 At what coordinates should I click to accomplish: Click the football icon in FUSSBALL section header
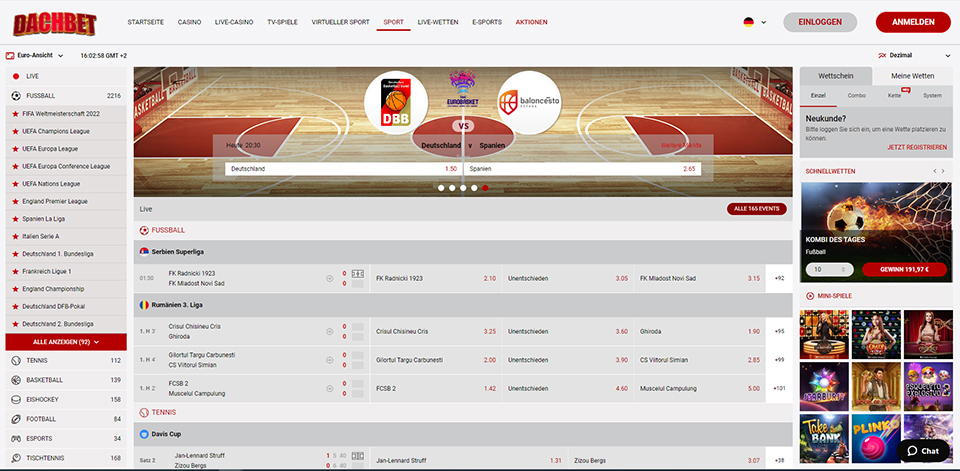(x=144, y=230)
